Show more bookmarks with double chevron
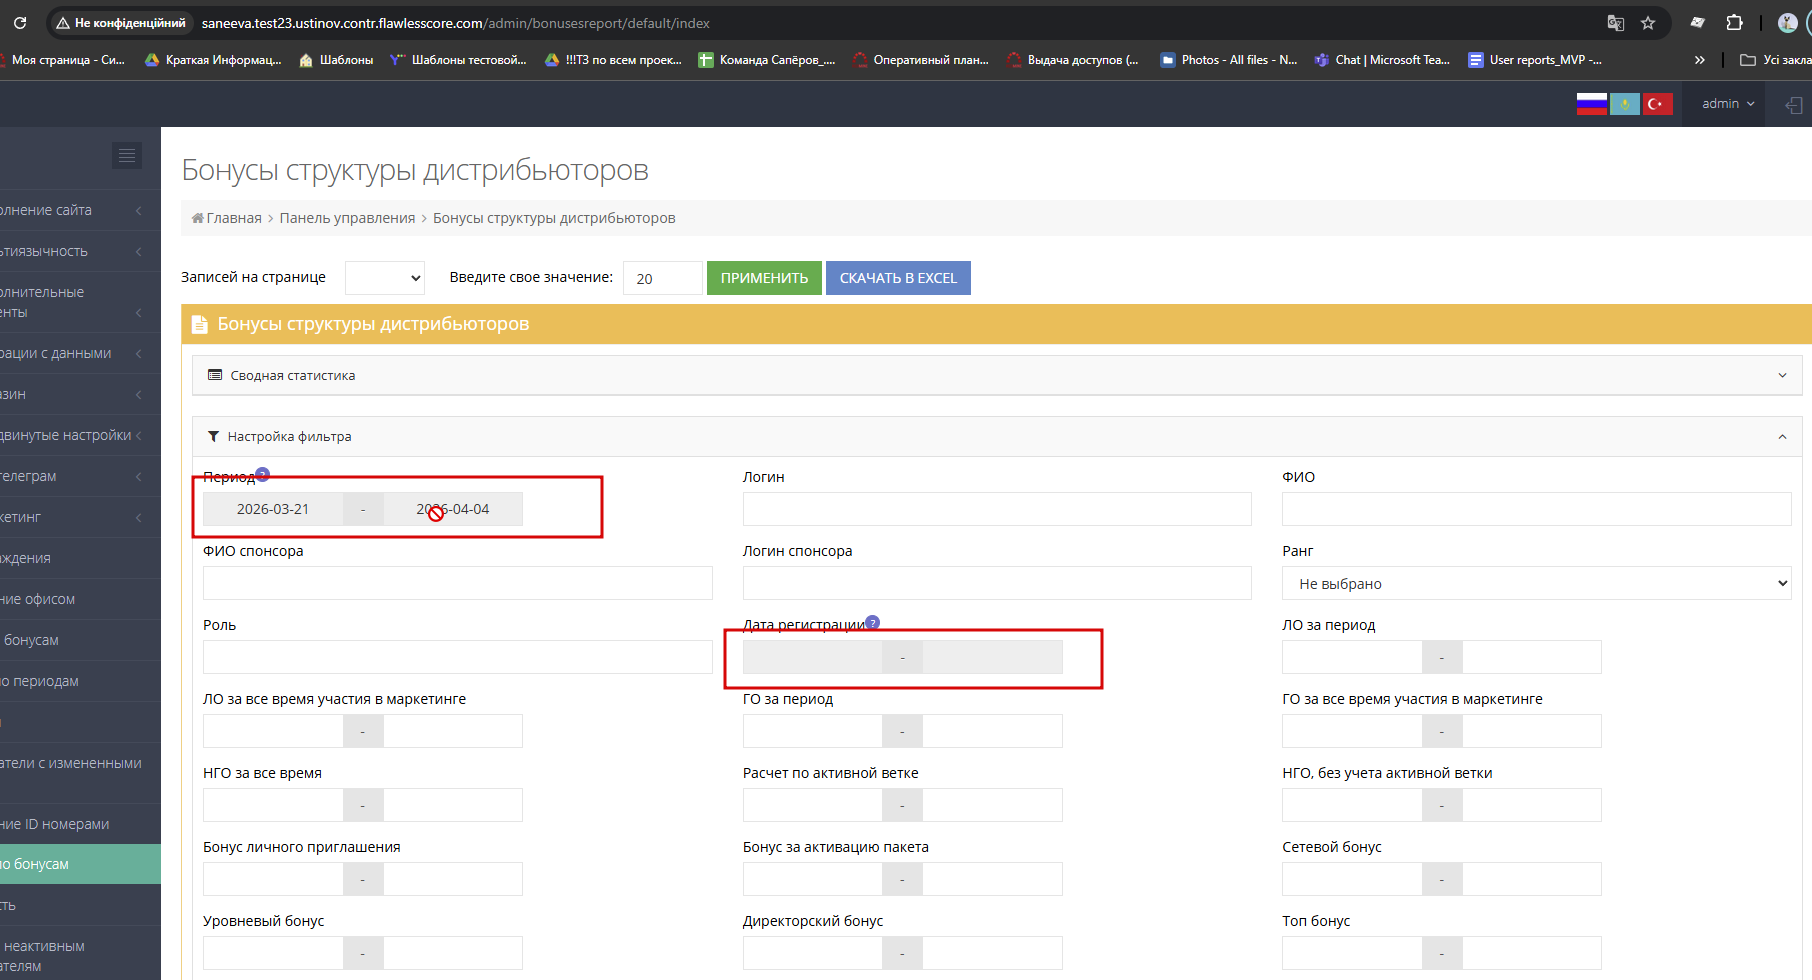 1699,60
